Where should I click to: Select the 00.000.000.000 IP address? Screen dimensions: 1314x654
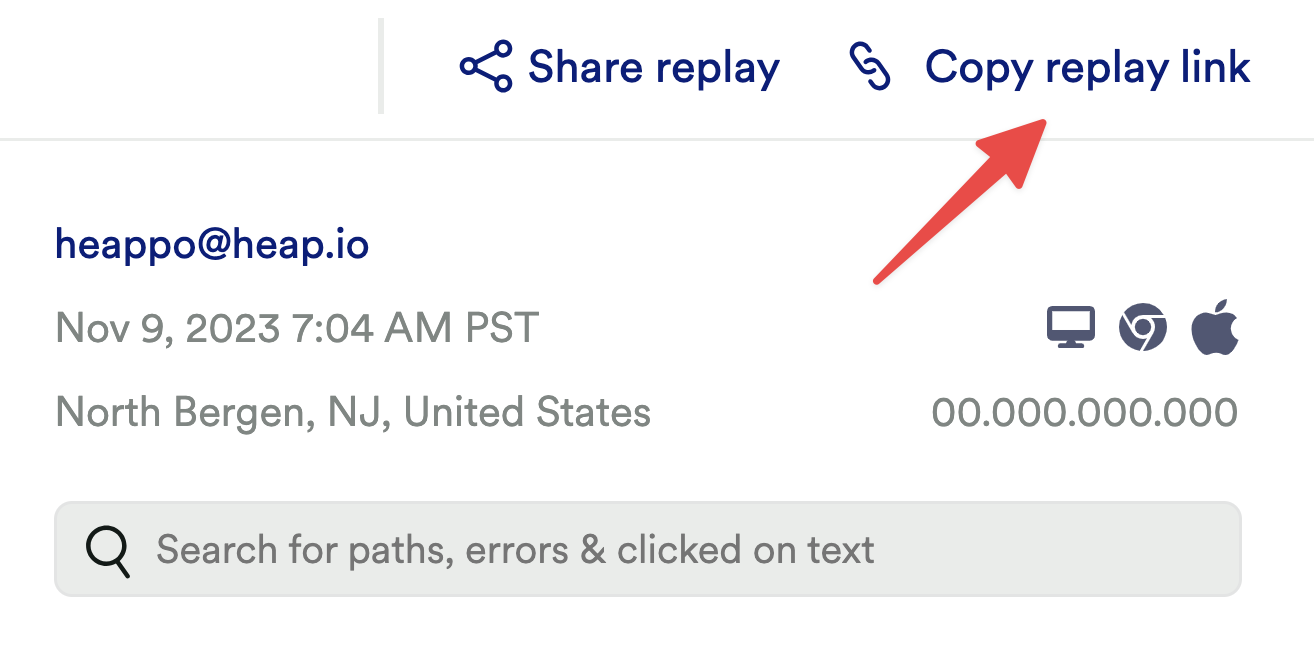[1084, 412]
